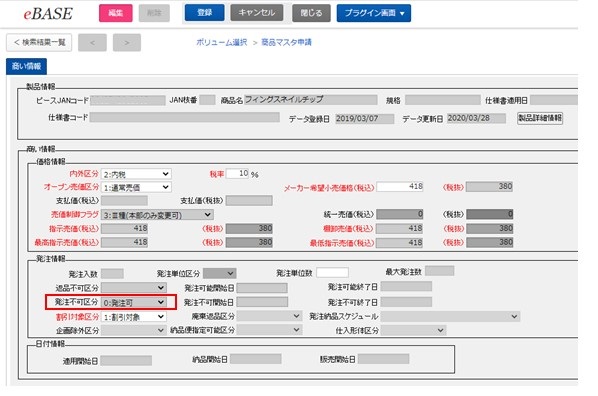Click the 閉じる button
The image size is (598, 396).
(311, 13)
